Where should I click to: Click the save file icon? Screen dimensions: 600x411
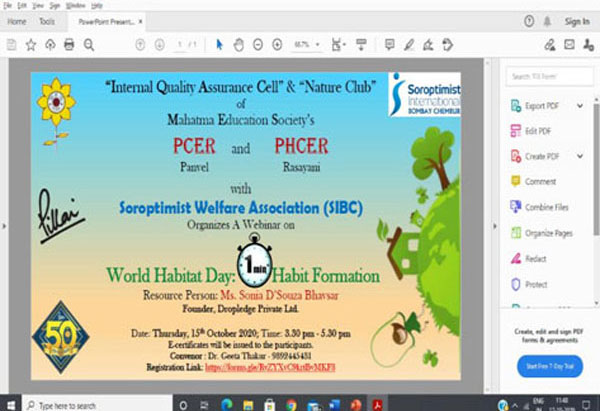[11, 45]
